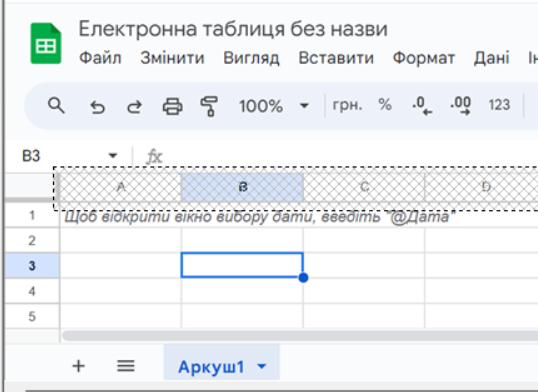The height and width of the screenshot is (392, 538).
Task: Open the Файл menu
Action: (100, 58)
